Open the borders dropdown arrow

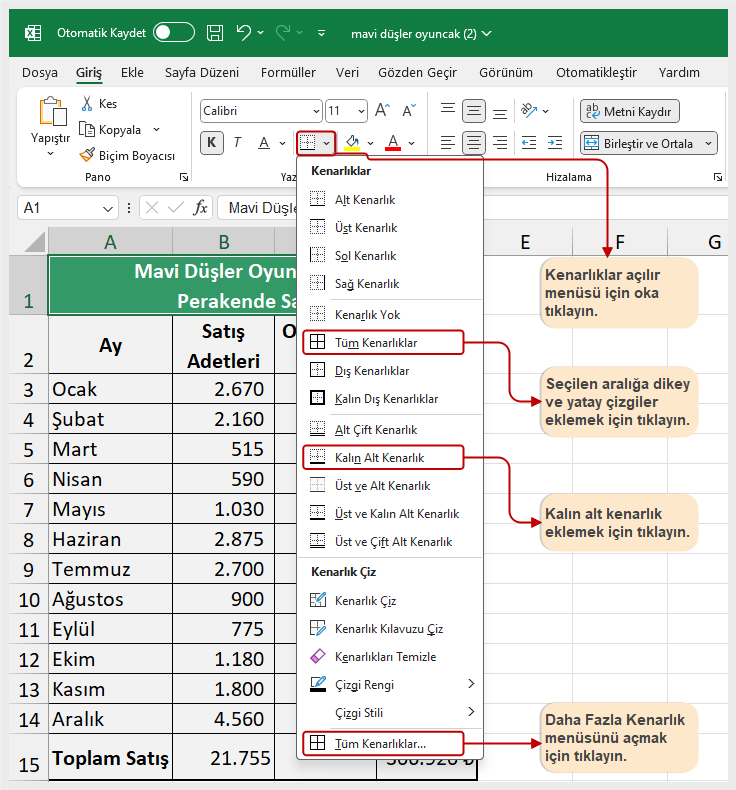326,143
